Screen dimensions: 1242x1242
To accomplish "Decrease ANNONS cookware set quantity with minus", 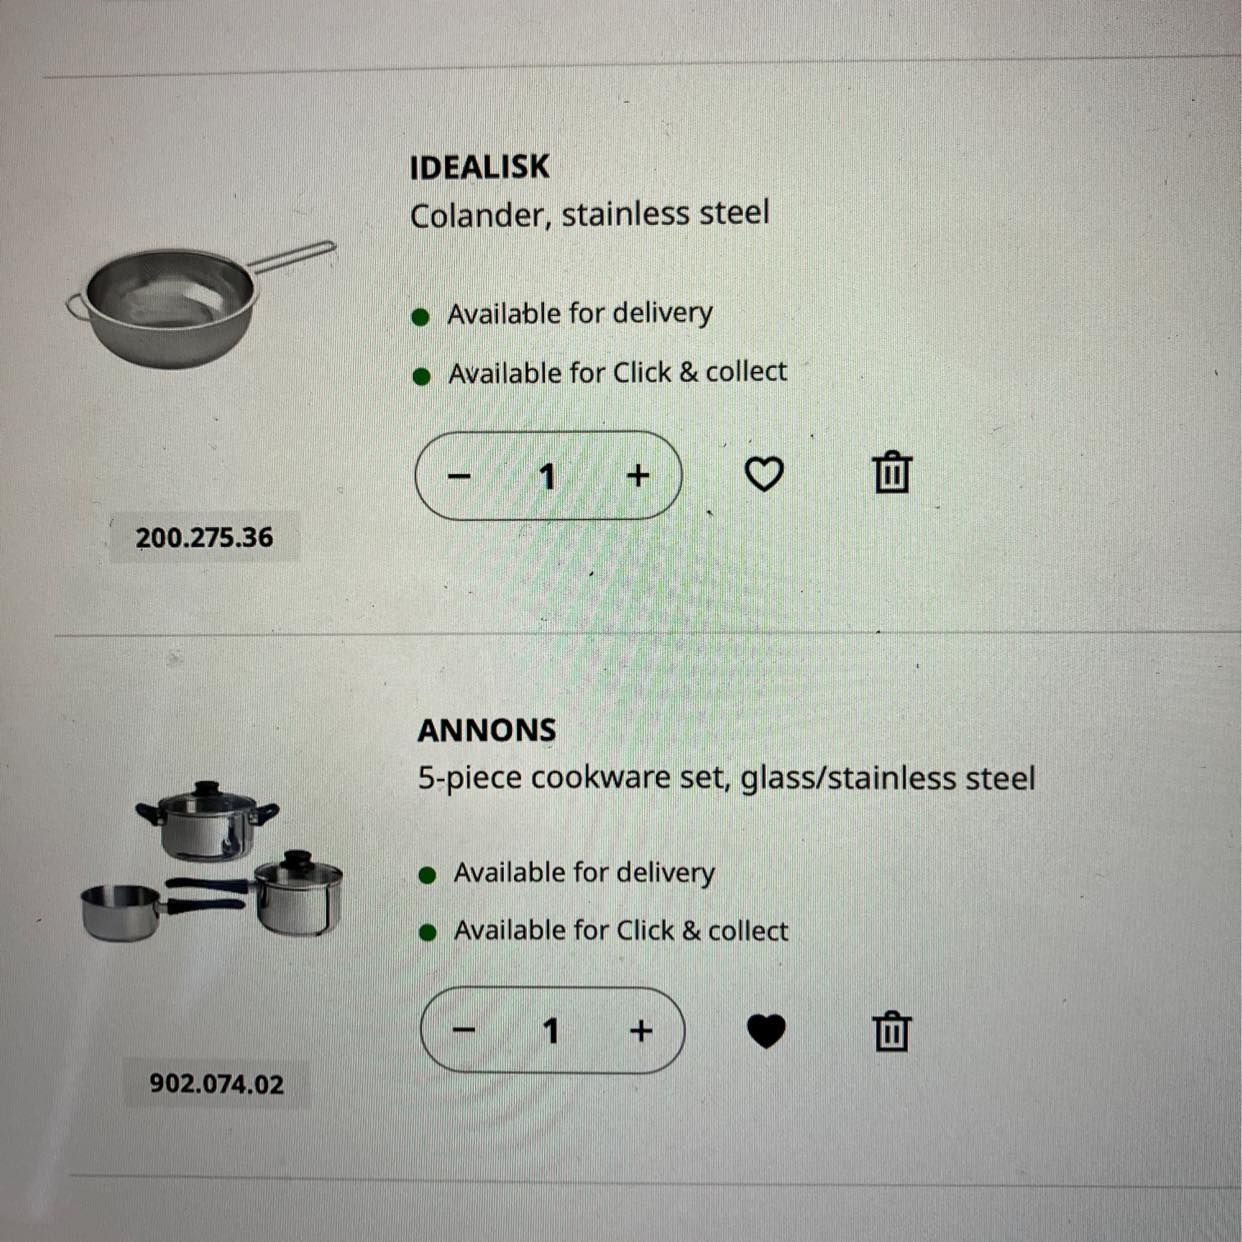I will [x=464, y=1030].
